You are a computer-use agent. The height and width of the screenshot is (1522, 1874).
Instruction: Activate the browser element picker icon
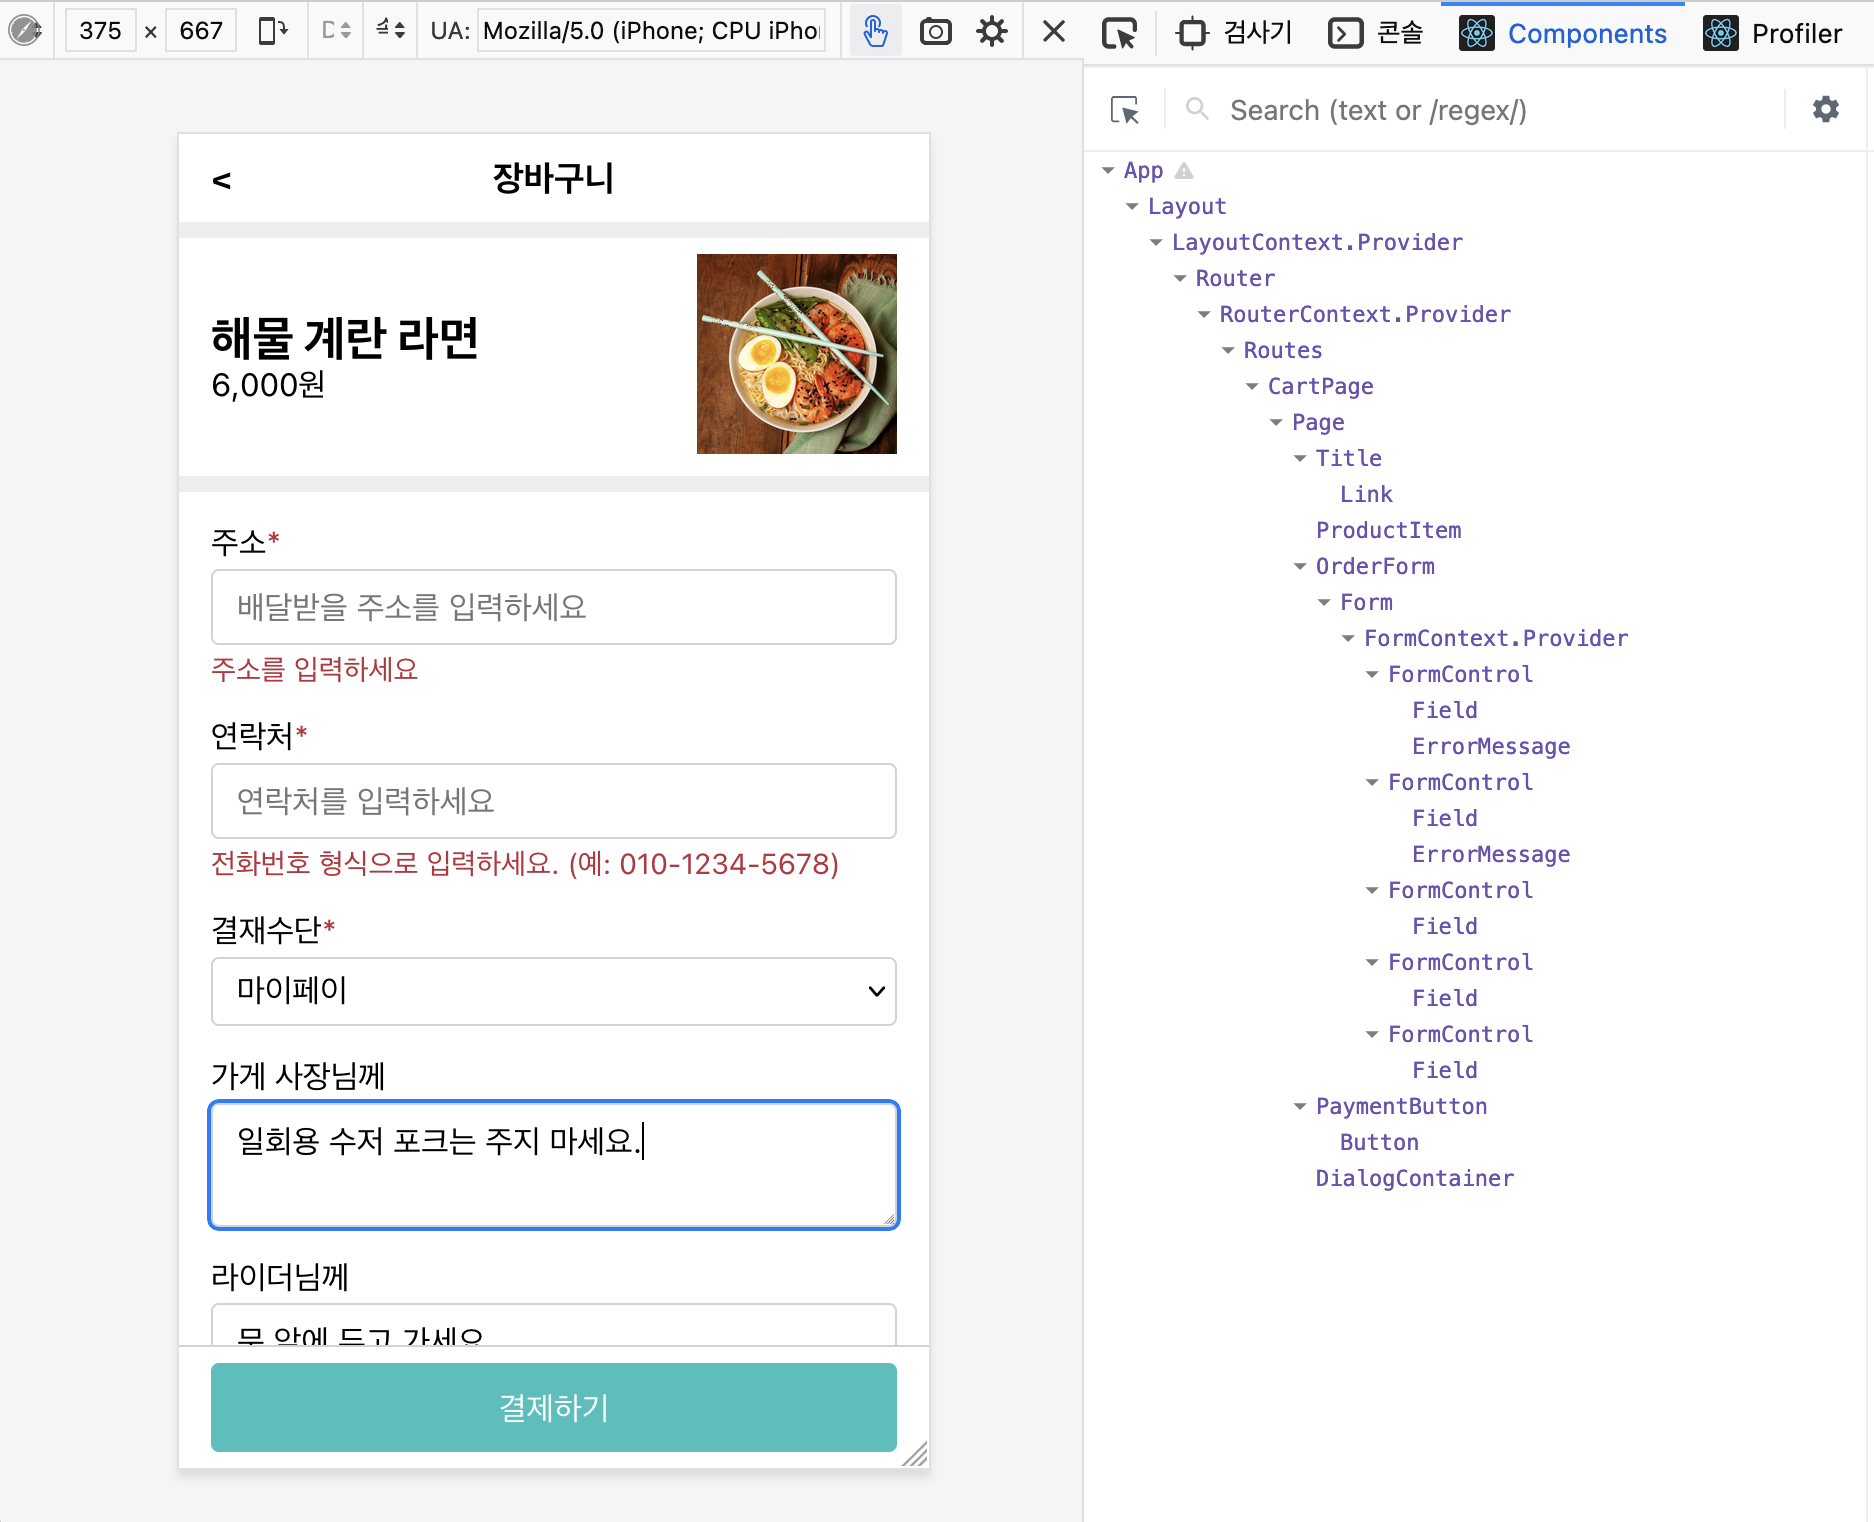point(1119,34)
